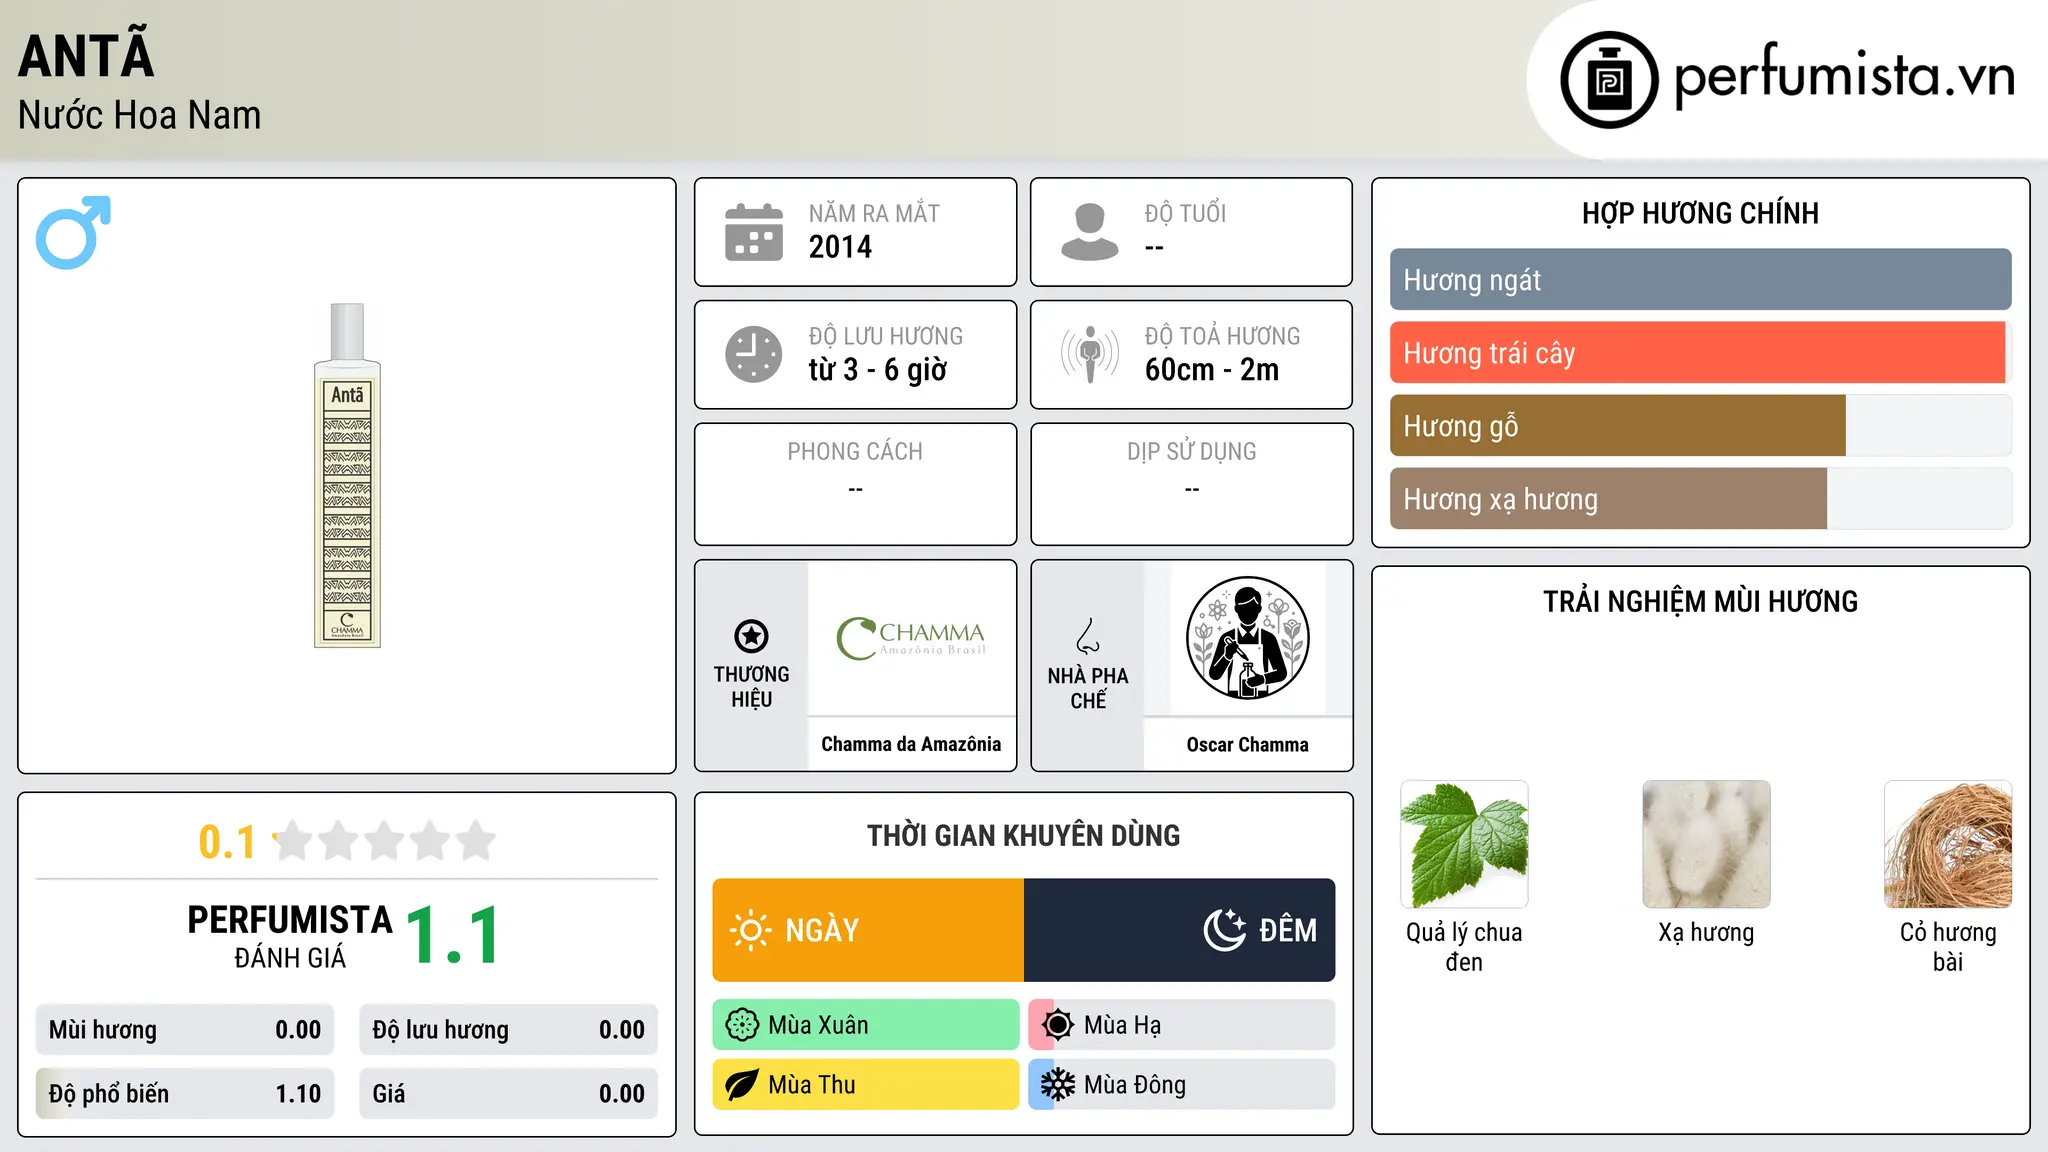Viewport: 2048px width, 1152px height.
Task: Select the Hương xạ hương accord bar
Action: coord(1701,499)
